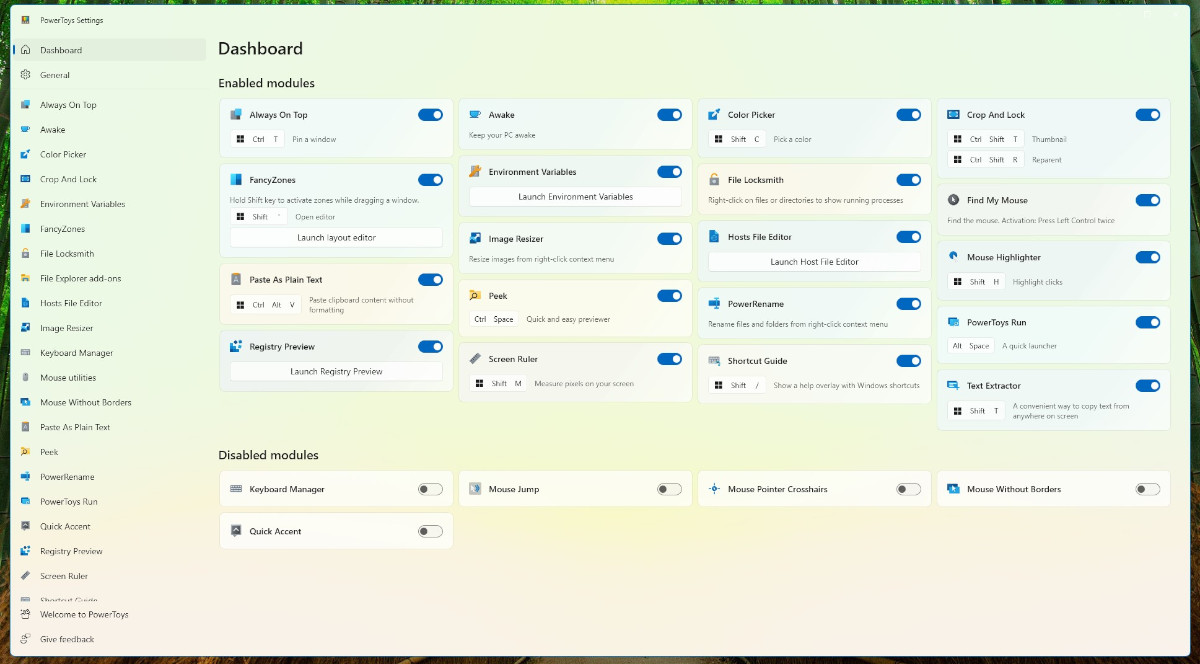Click the Awake coffee cup card icon
The image size is (1200, 664).
click(475, 115)
